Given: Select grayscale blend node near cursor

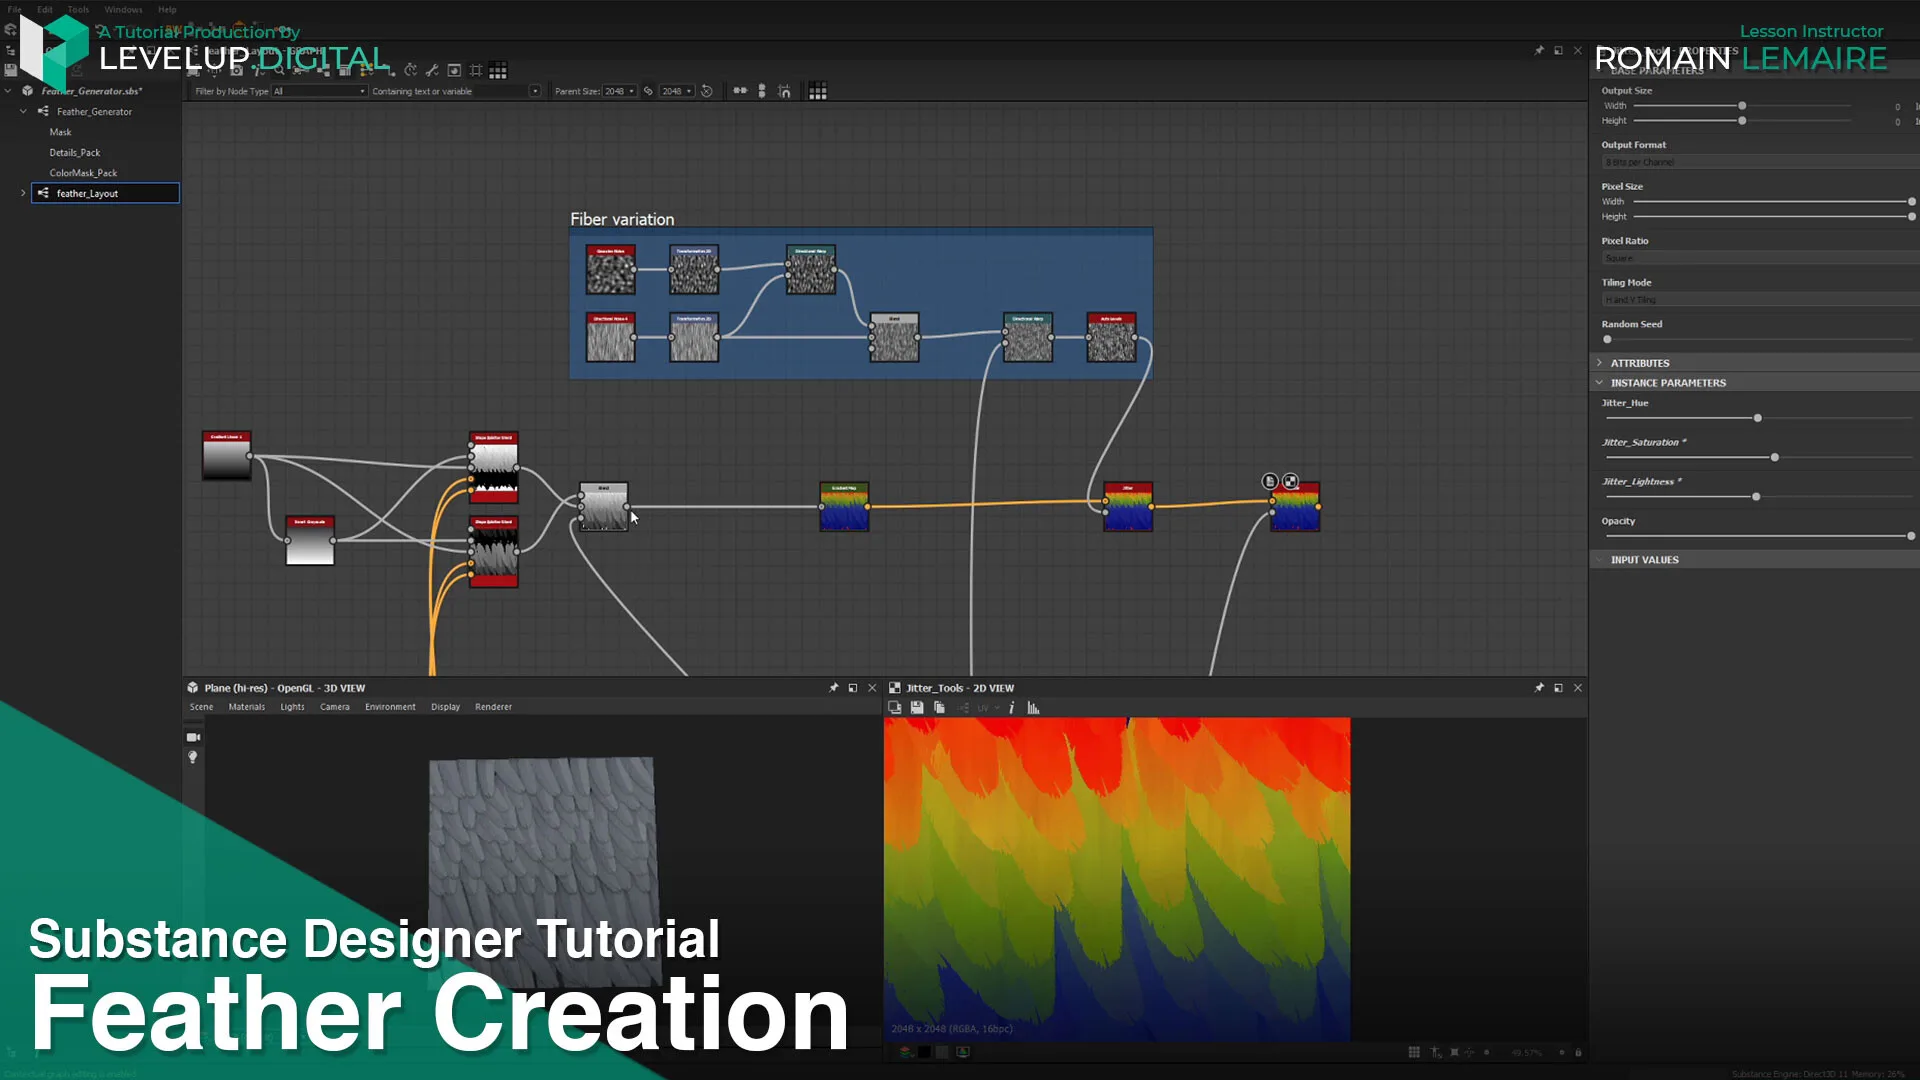Looking at the screenshot, I should [604, 507].
